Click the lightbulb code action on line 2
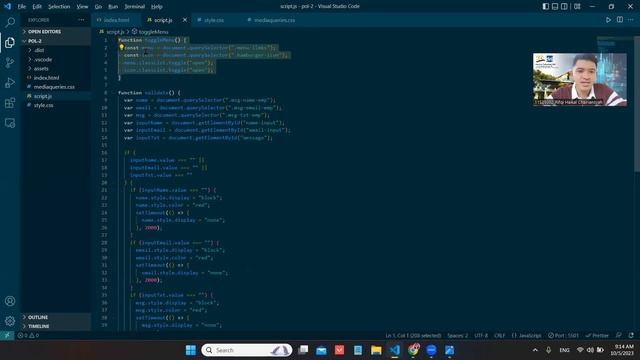Screen dimensions: 640x360 coord(121,47)
